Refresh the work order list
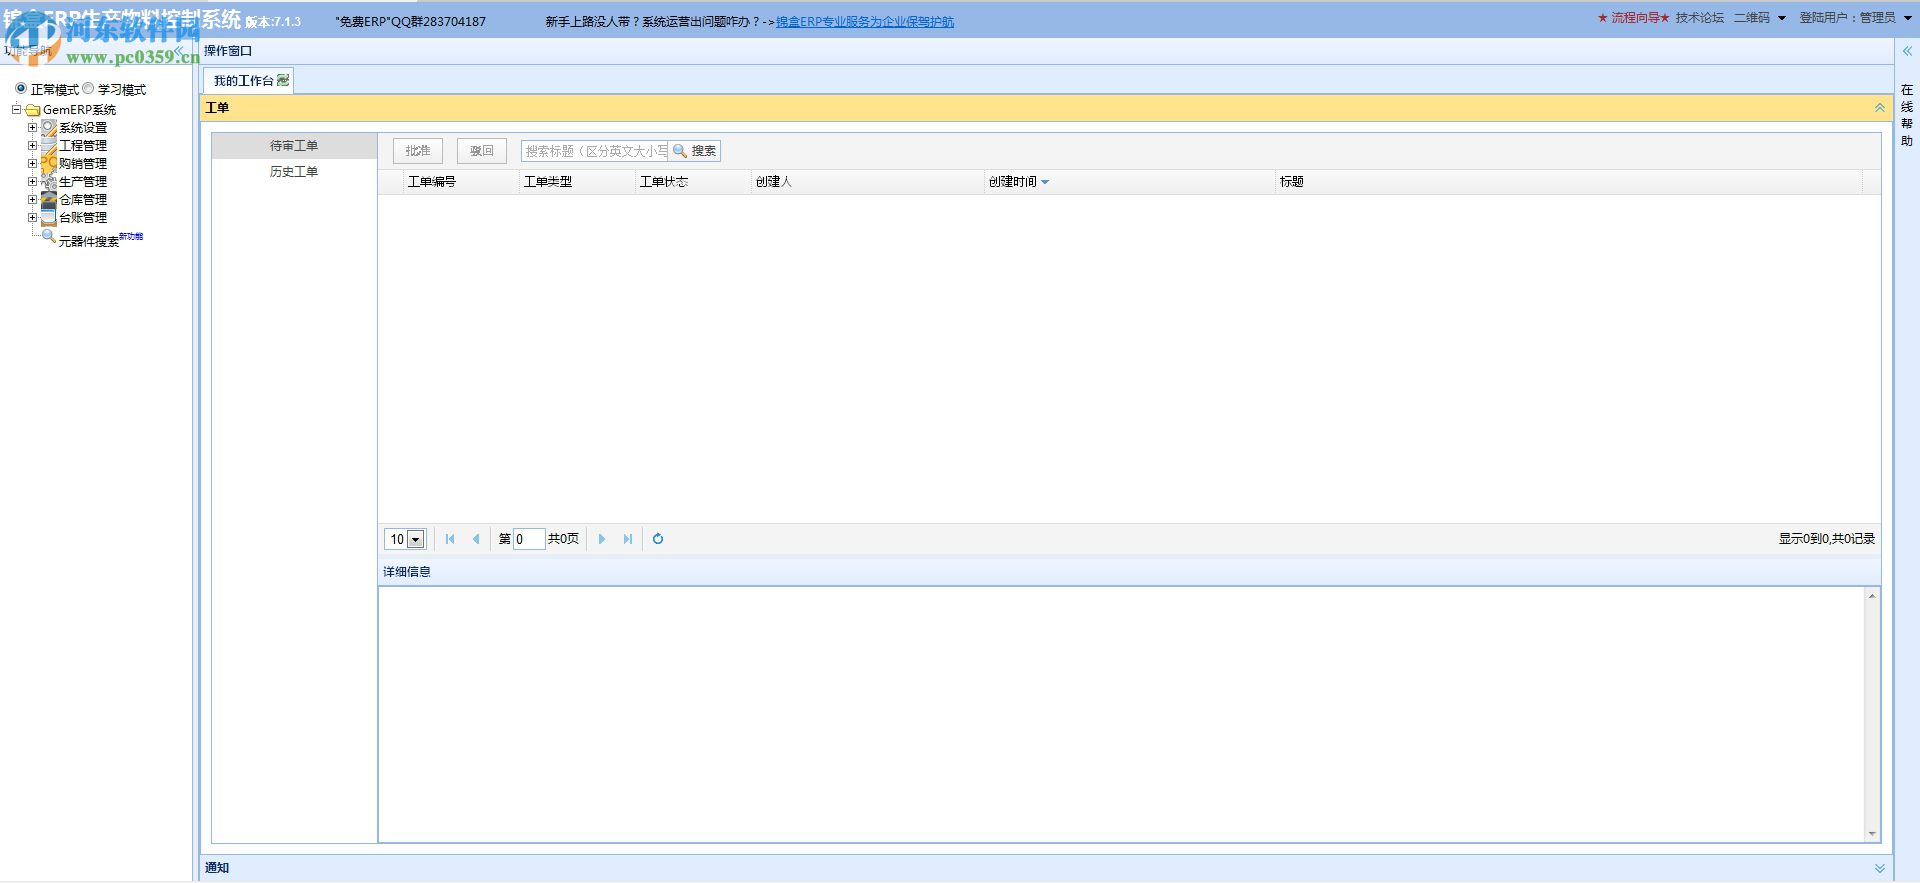The image size is (1920, 883). (658, 539)
